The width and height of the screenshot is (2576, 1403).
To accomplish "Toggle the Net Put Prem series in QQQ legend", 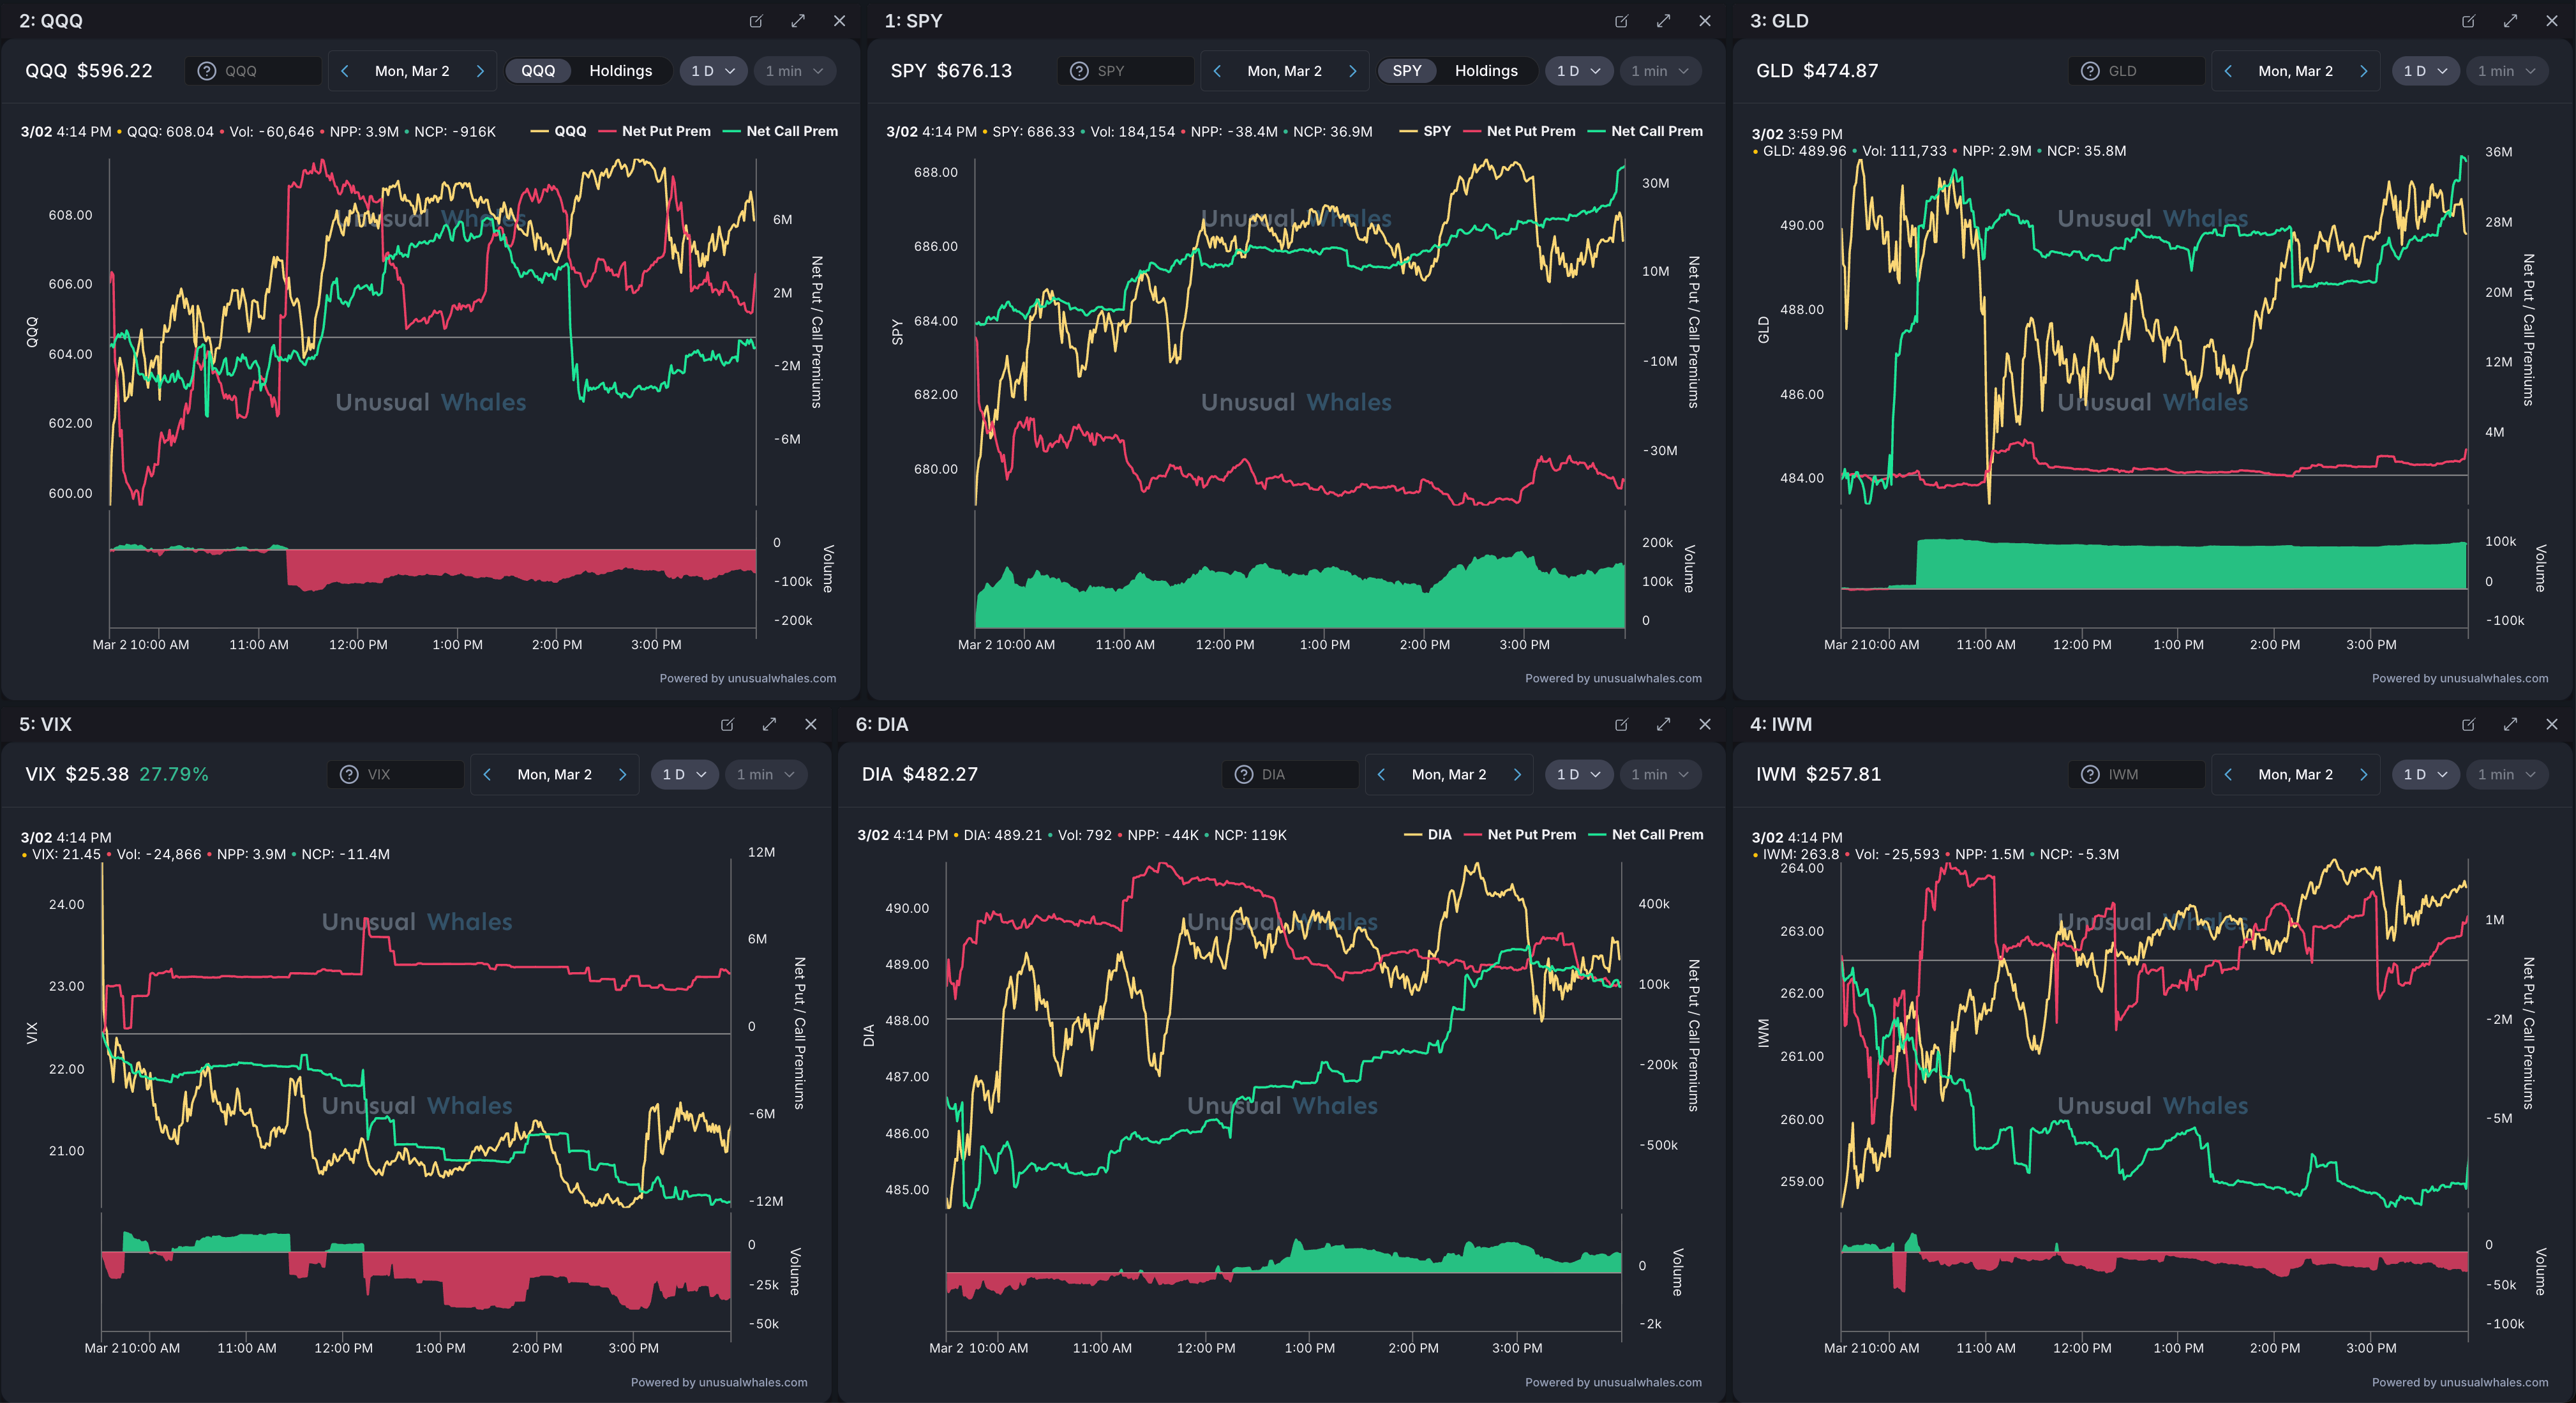I will 665,131.
